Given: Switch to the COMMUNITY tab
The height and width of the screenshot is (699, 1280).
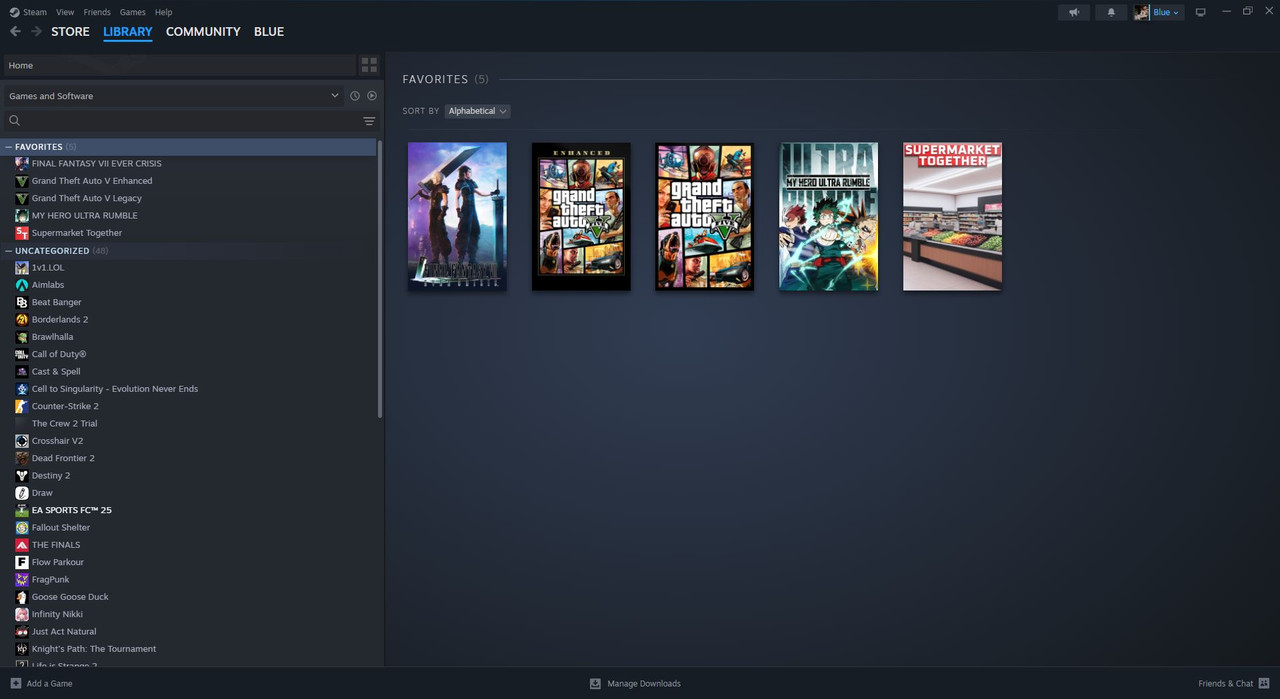Looking at the screenshot, I should point(203,32).
